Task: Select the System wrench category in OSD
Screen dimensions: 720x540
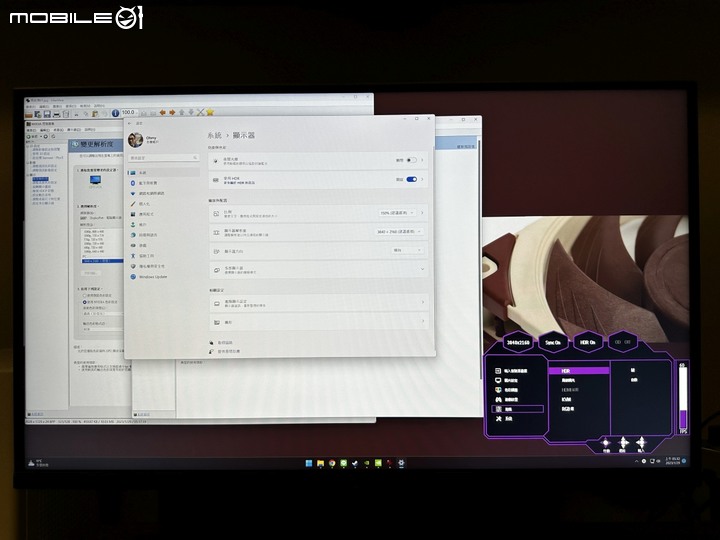Action: (x=504, y=419)
